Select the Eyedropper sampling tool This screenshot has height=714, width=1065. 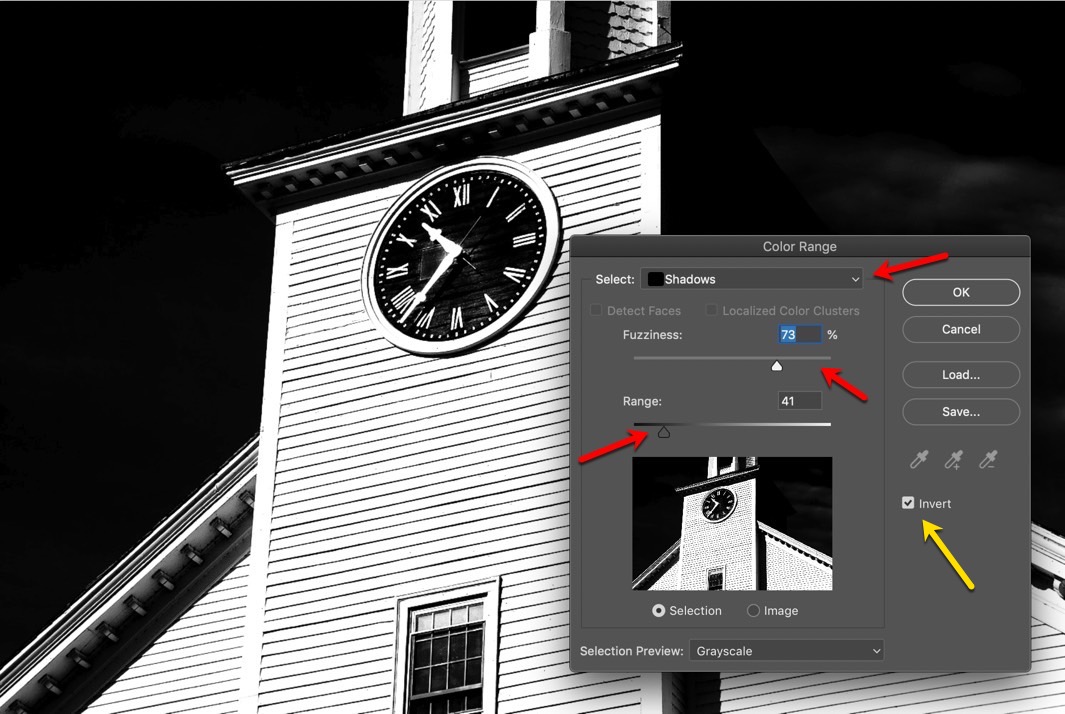[x=919, y=459]
